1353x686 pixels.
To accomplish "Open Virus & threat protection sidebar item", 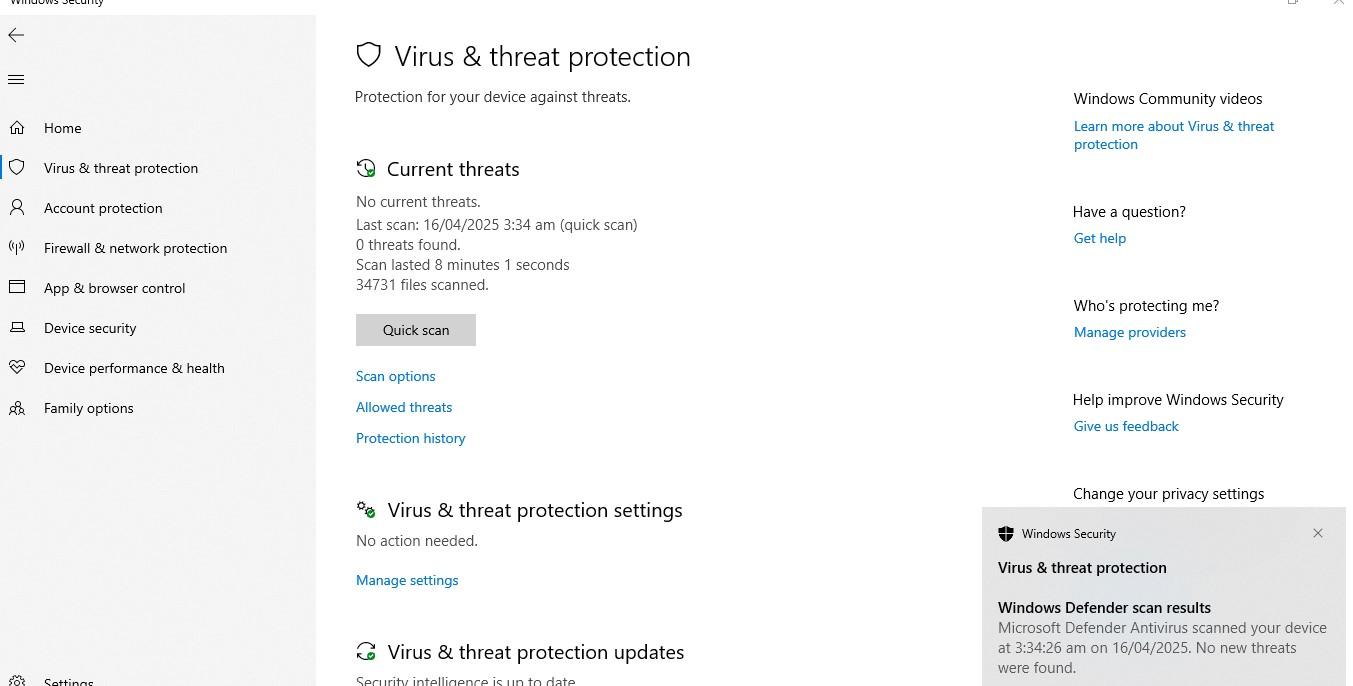I will tap(121, 168).
